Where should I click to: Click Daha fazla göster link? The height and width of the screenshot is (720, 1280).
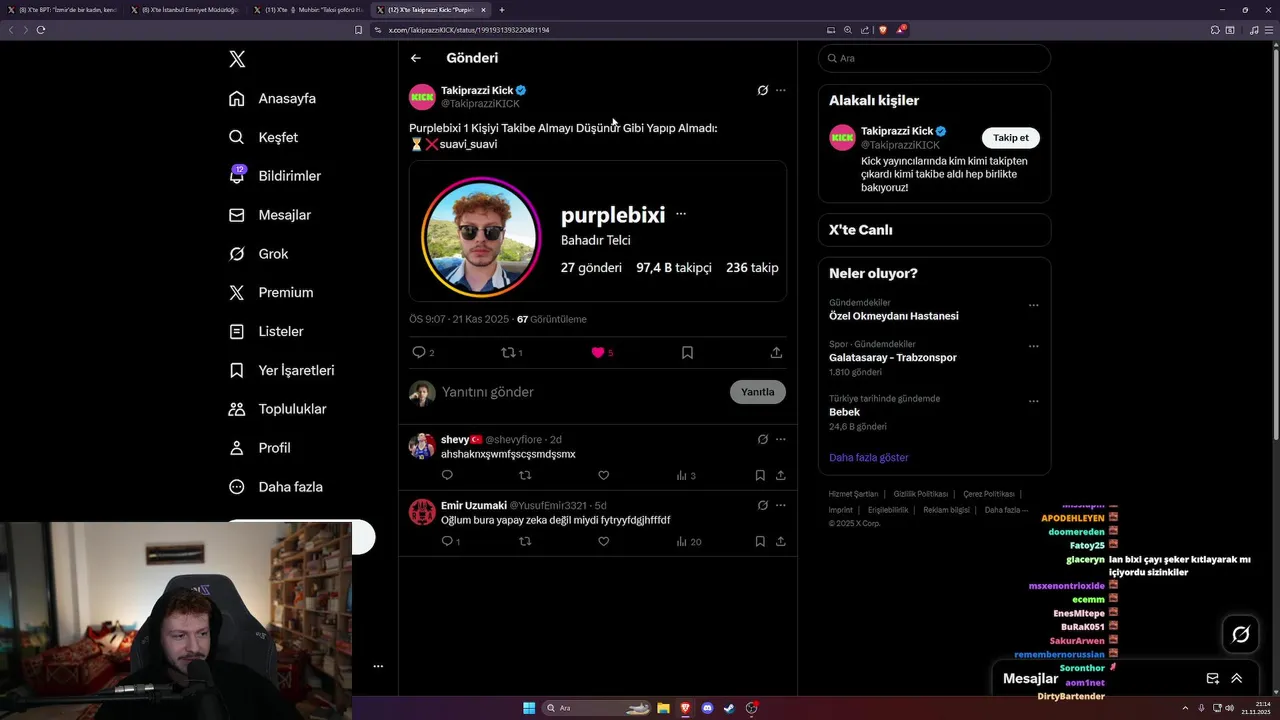869,457
